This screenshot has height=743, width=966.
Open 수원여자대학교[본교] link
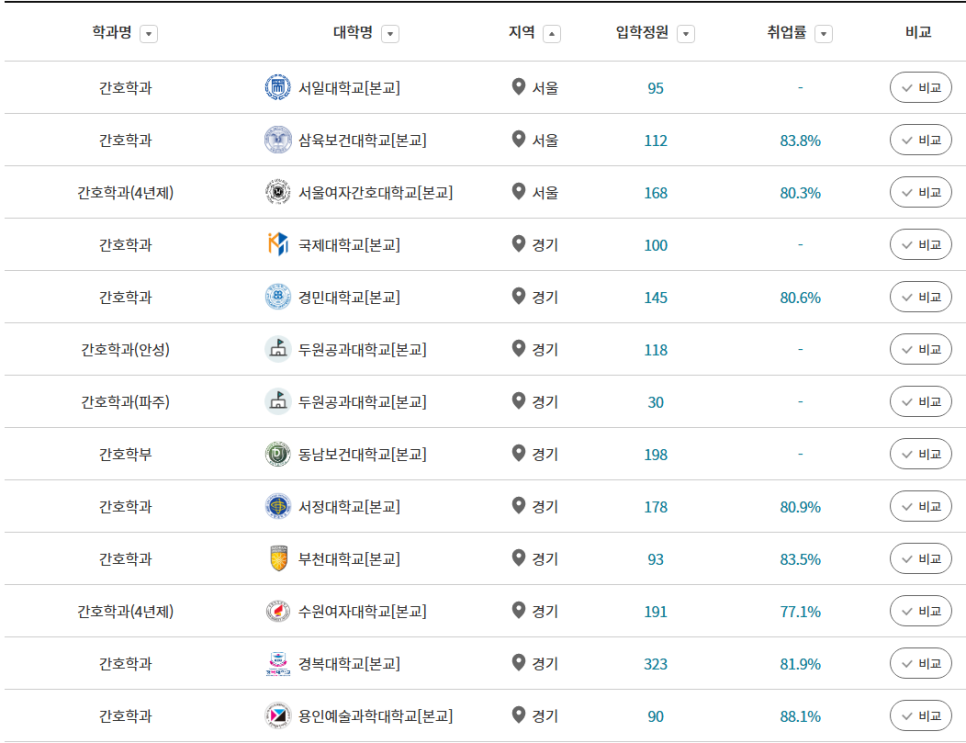click(x=362, y=611)
